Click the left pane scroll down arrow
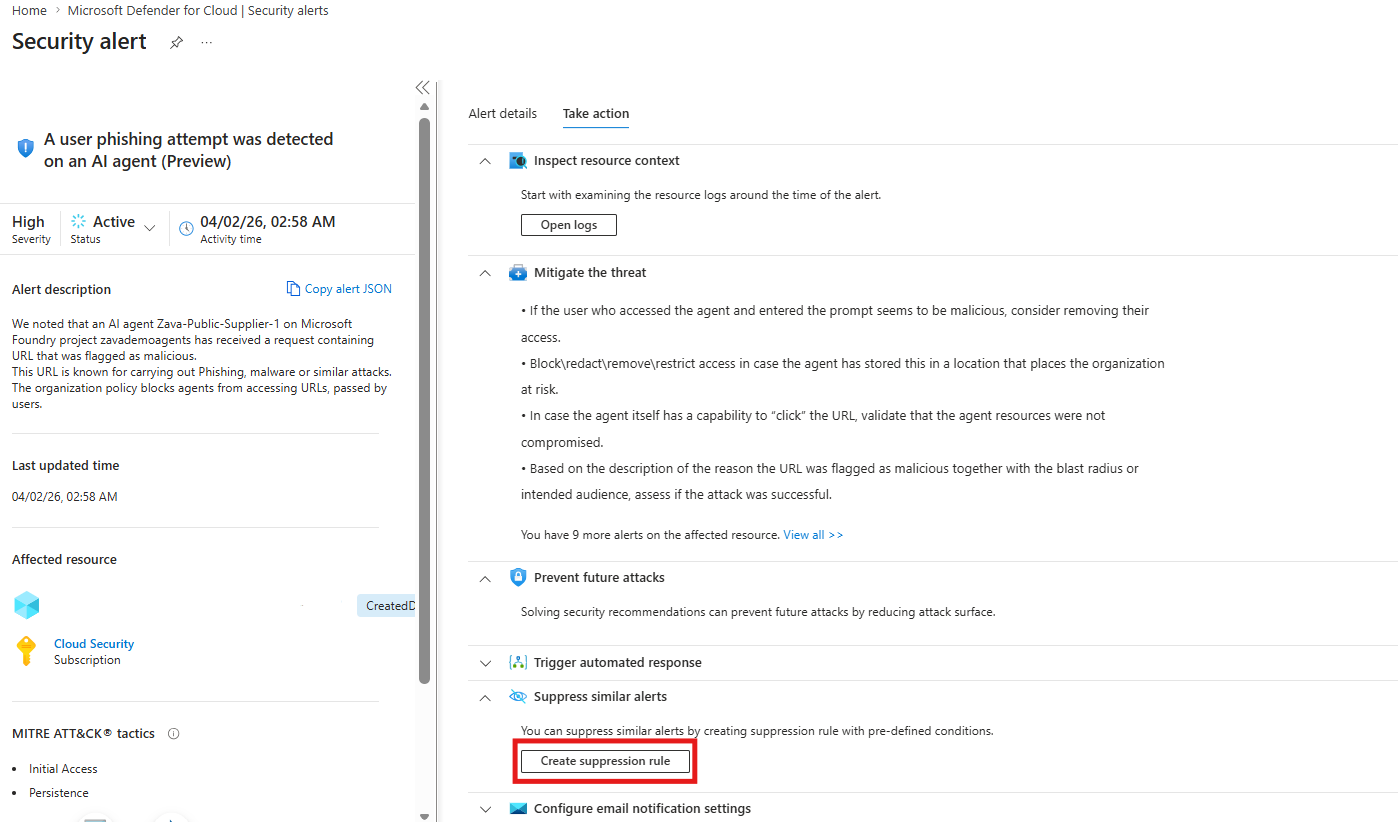Viewport: 1398px width, 822px height. click(x=424, y=815)
